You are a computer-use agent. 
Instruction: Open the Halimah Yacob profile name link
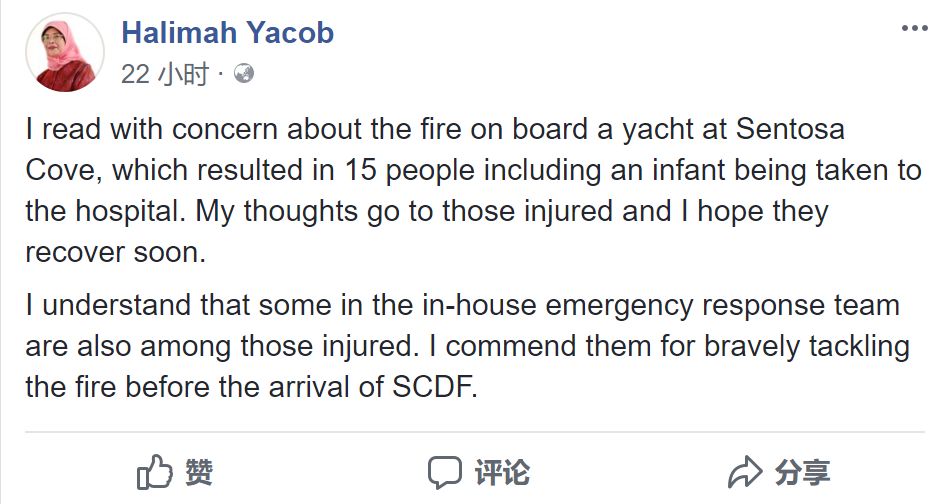[x=227, y=32]
